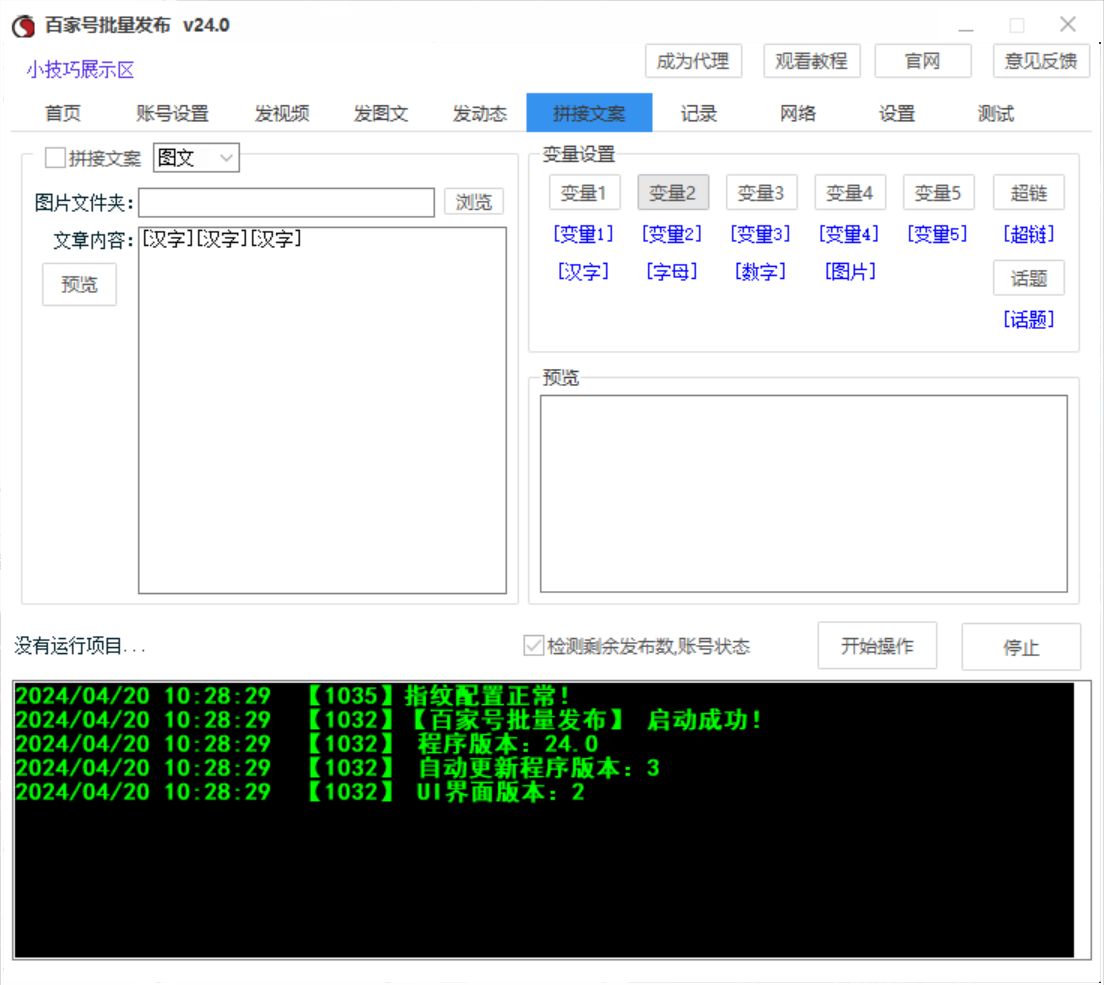Insert the [变量4] placeholder link
The image size is (1104, 985).
coord(850,234)
